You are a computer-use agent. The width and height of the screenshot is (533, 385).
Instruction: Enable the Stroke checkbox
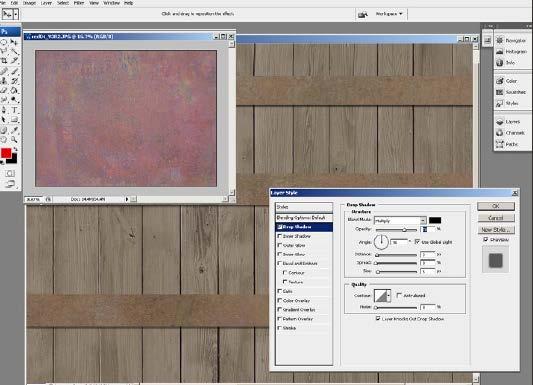279,328
